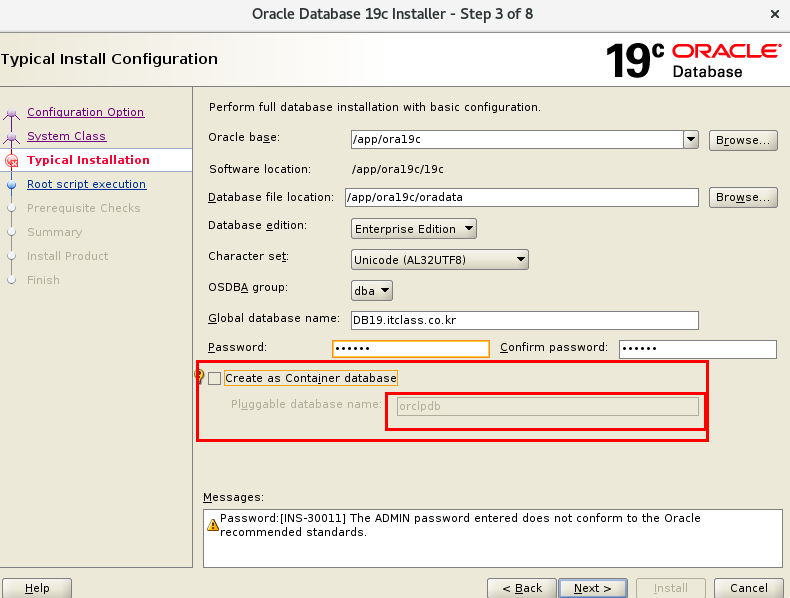Click the Confirm password field
790x598 pixels.
click(698, 349)
